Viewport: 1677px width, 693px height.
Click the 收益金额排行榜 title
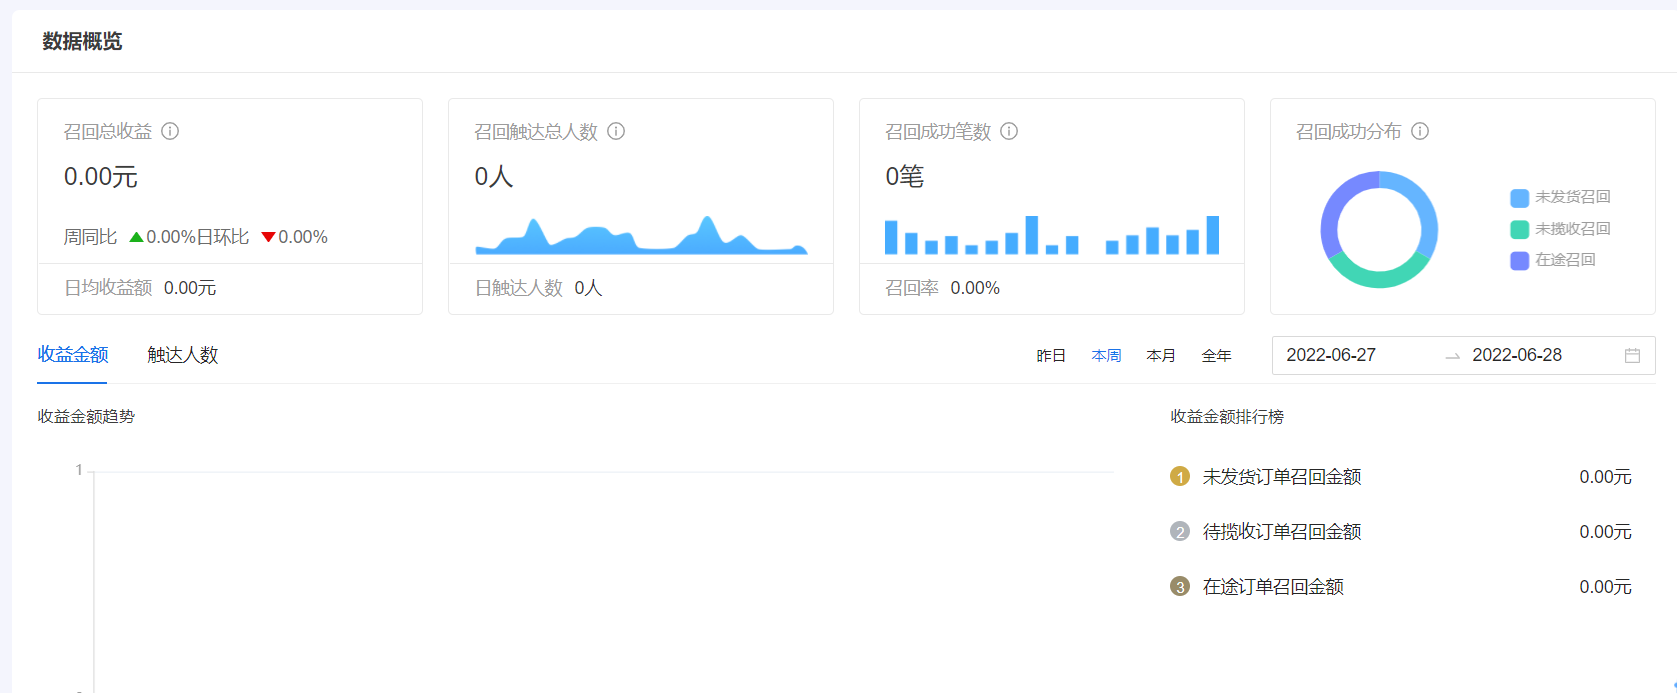pos(1227,416)
